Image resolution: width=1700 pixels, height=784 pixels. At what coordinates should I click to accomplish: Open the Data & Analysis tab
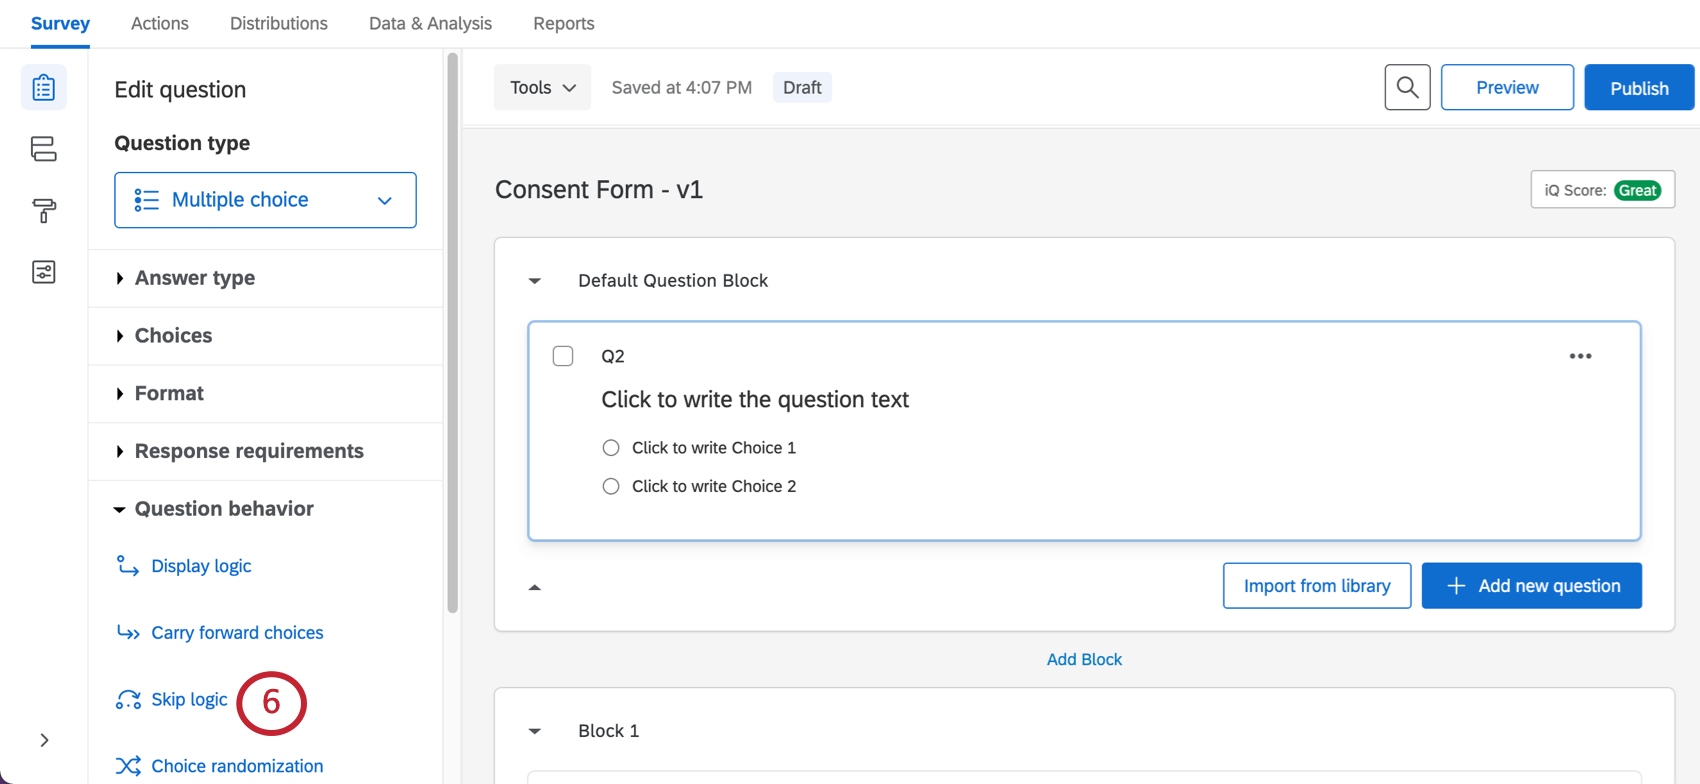[x=430, y=23]
